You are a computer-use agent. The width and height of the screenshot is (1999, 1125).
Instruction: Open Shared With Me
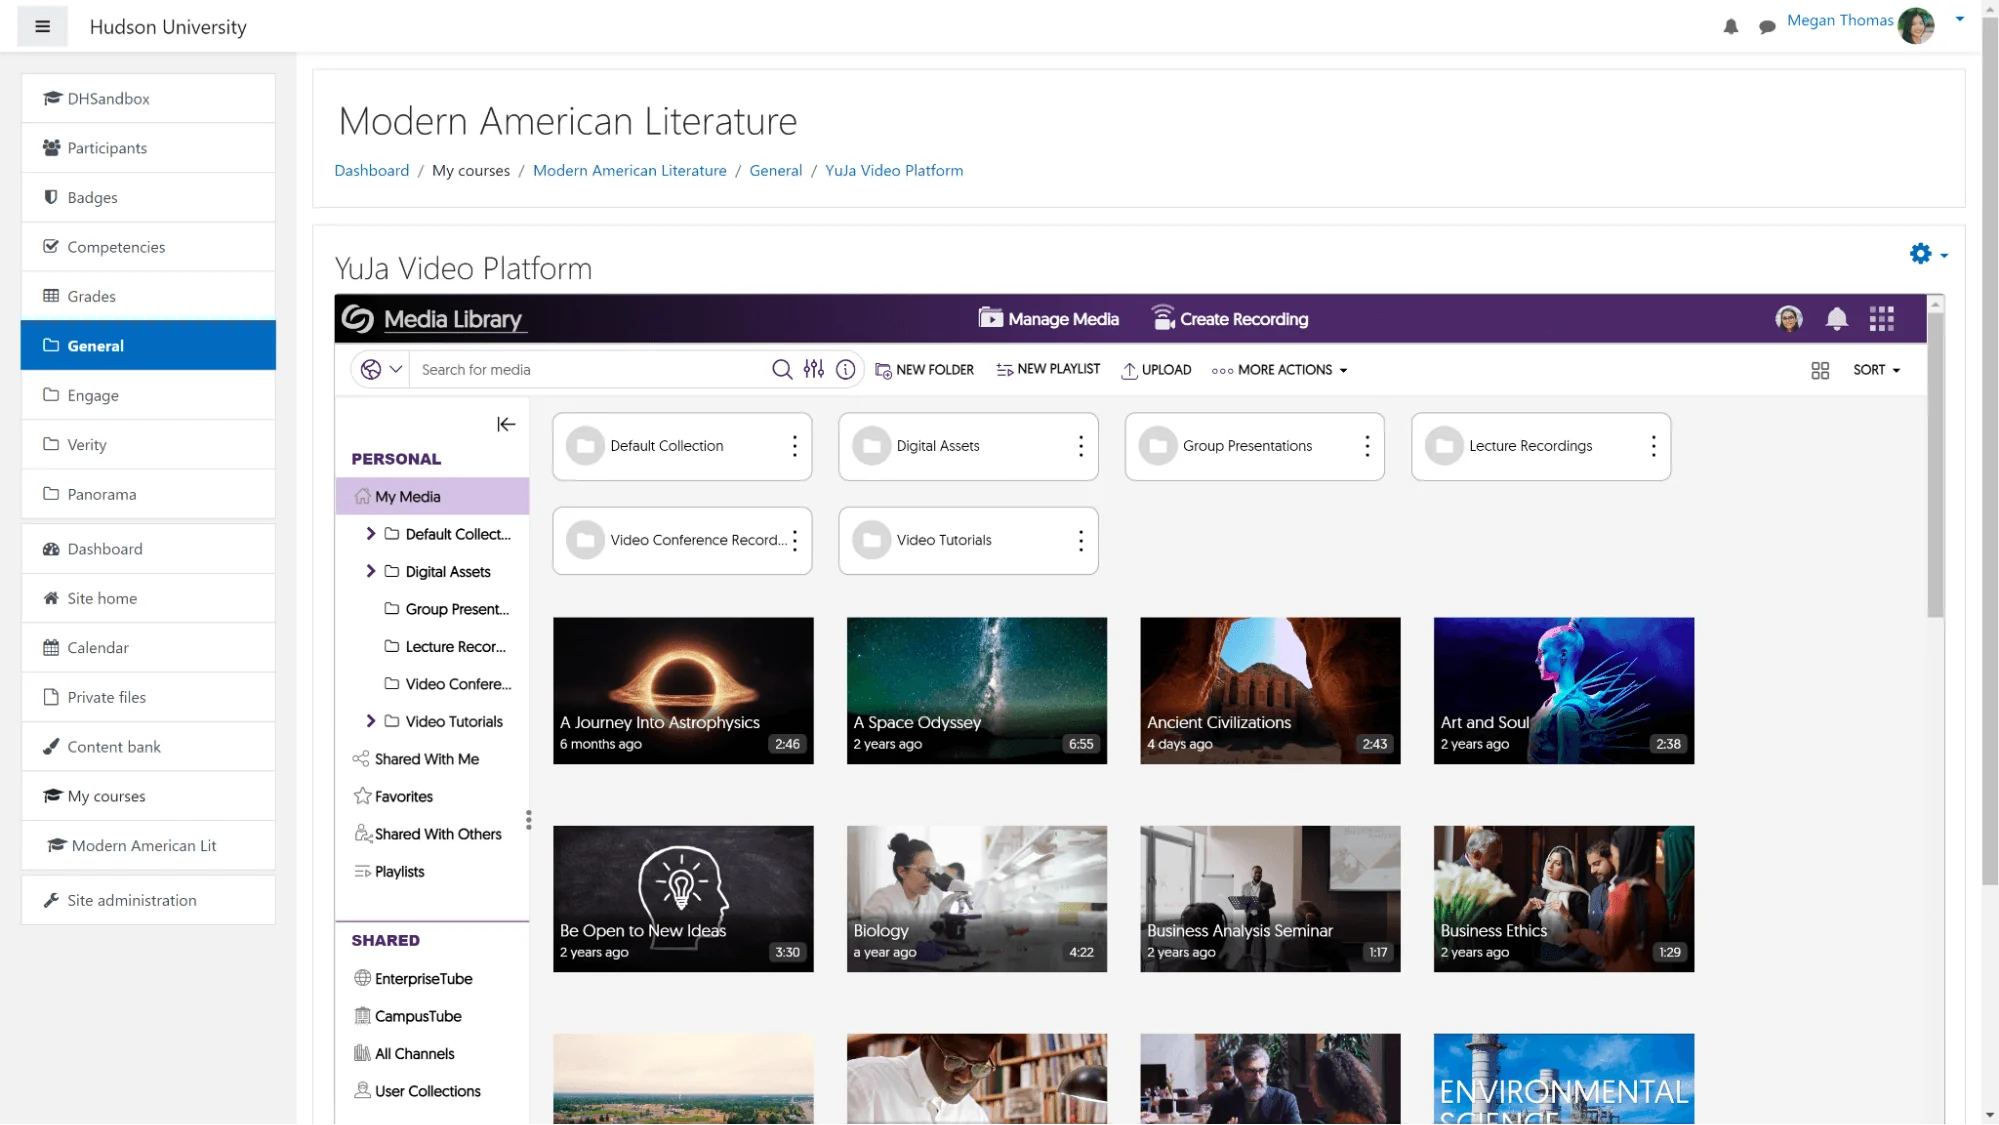[x=416, y=759]
